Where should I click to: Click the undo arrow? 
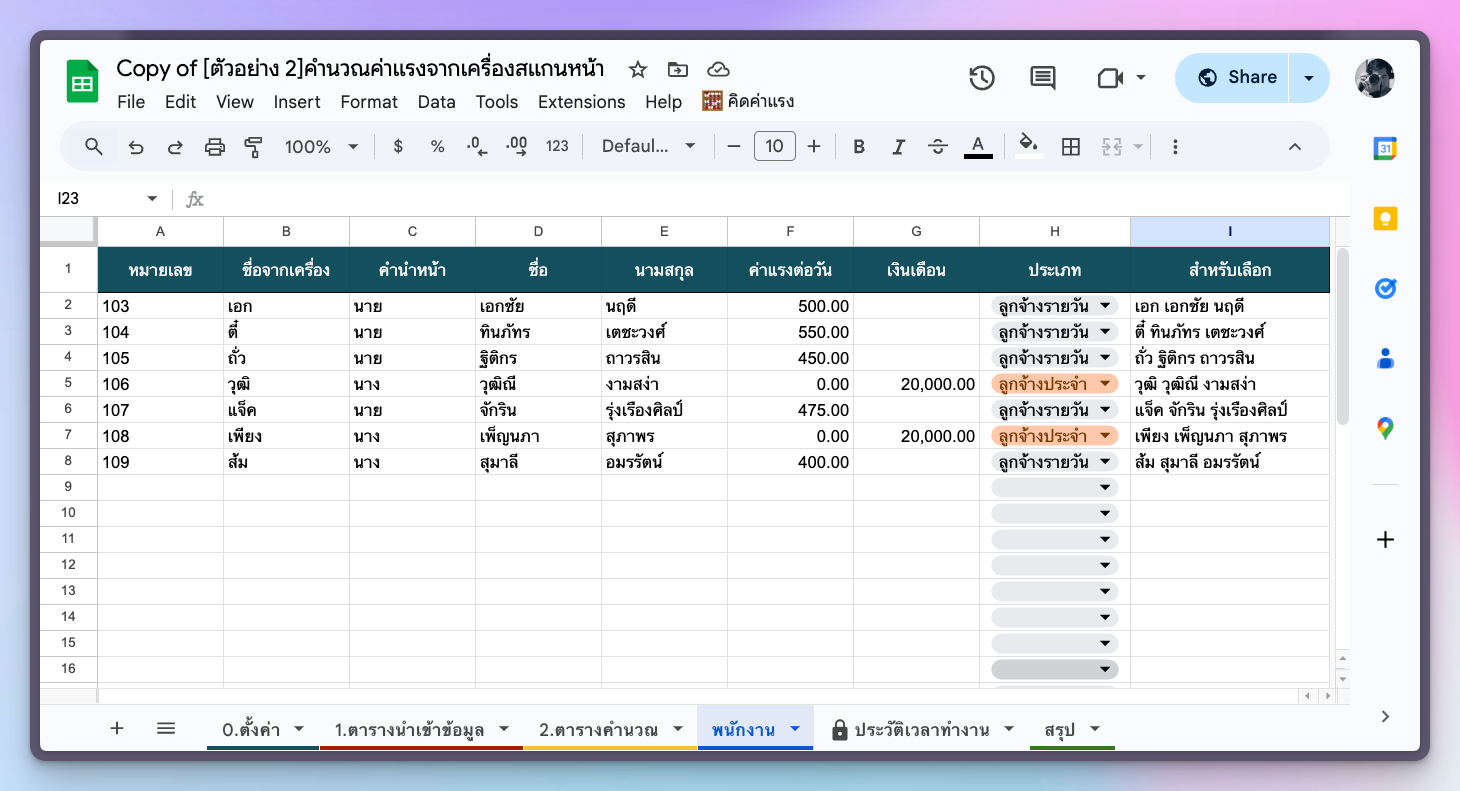136,146
